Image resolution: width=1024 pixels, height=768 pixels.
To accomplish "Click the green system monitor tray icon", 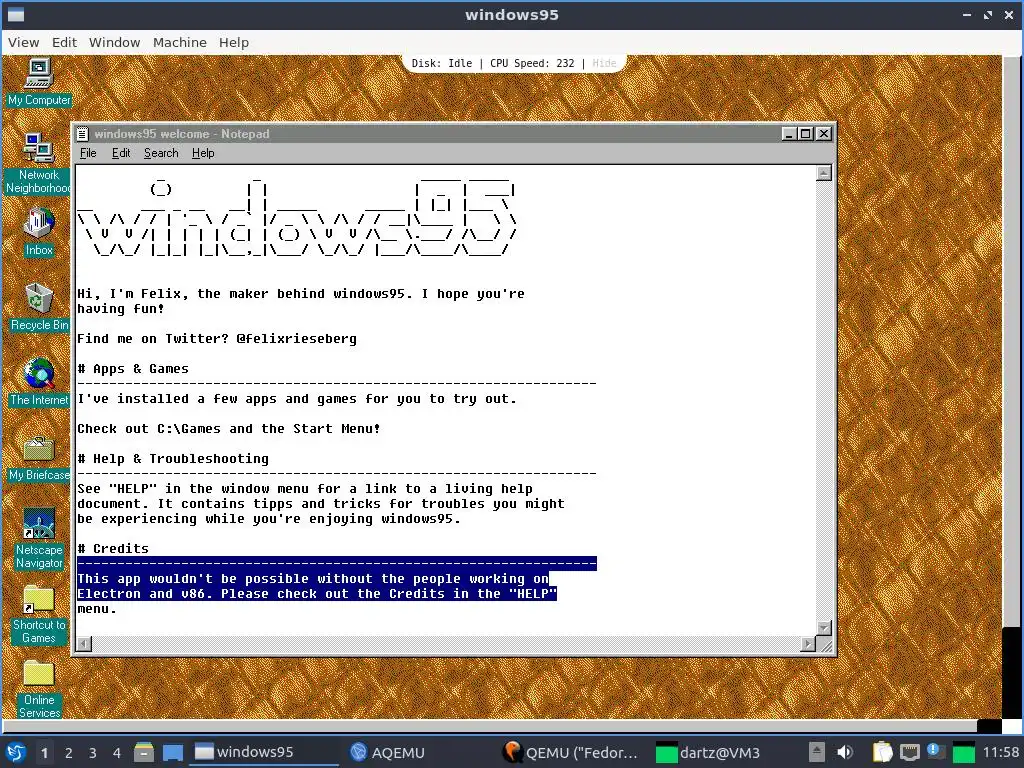I will pos(963,753).
